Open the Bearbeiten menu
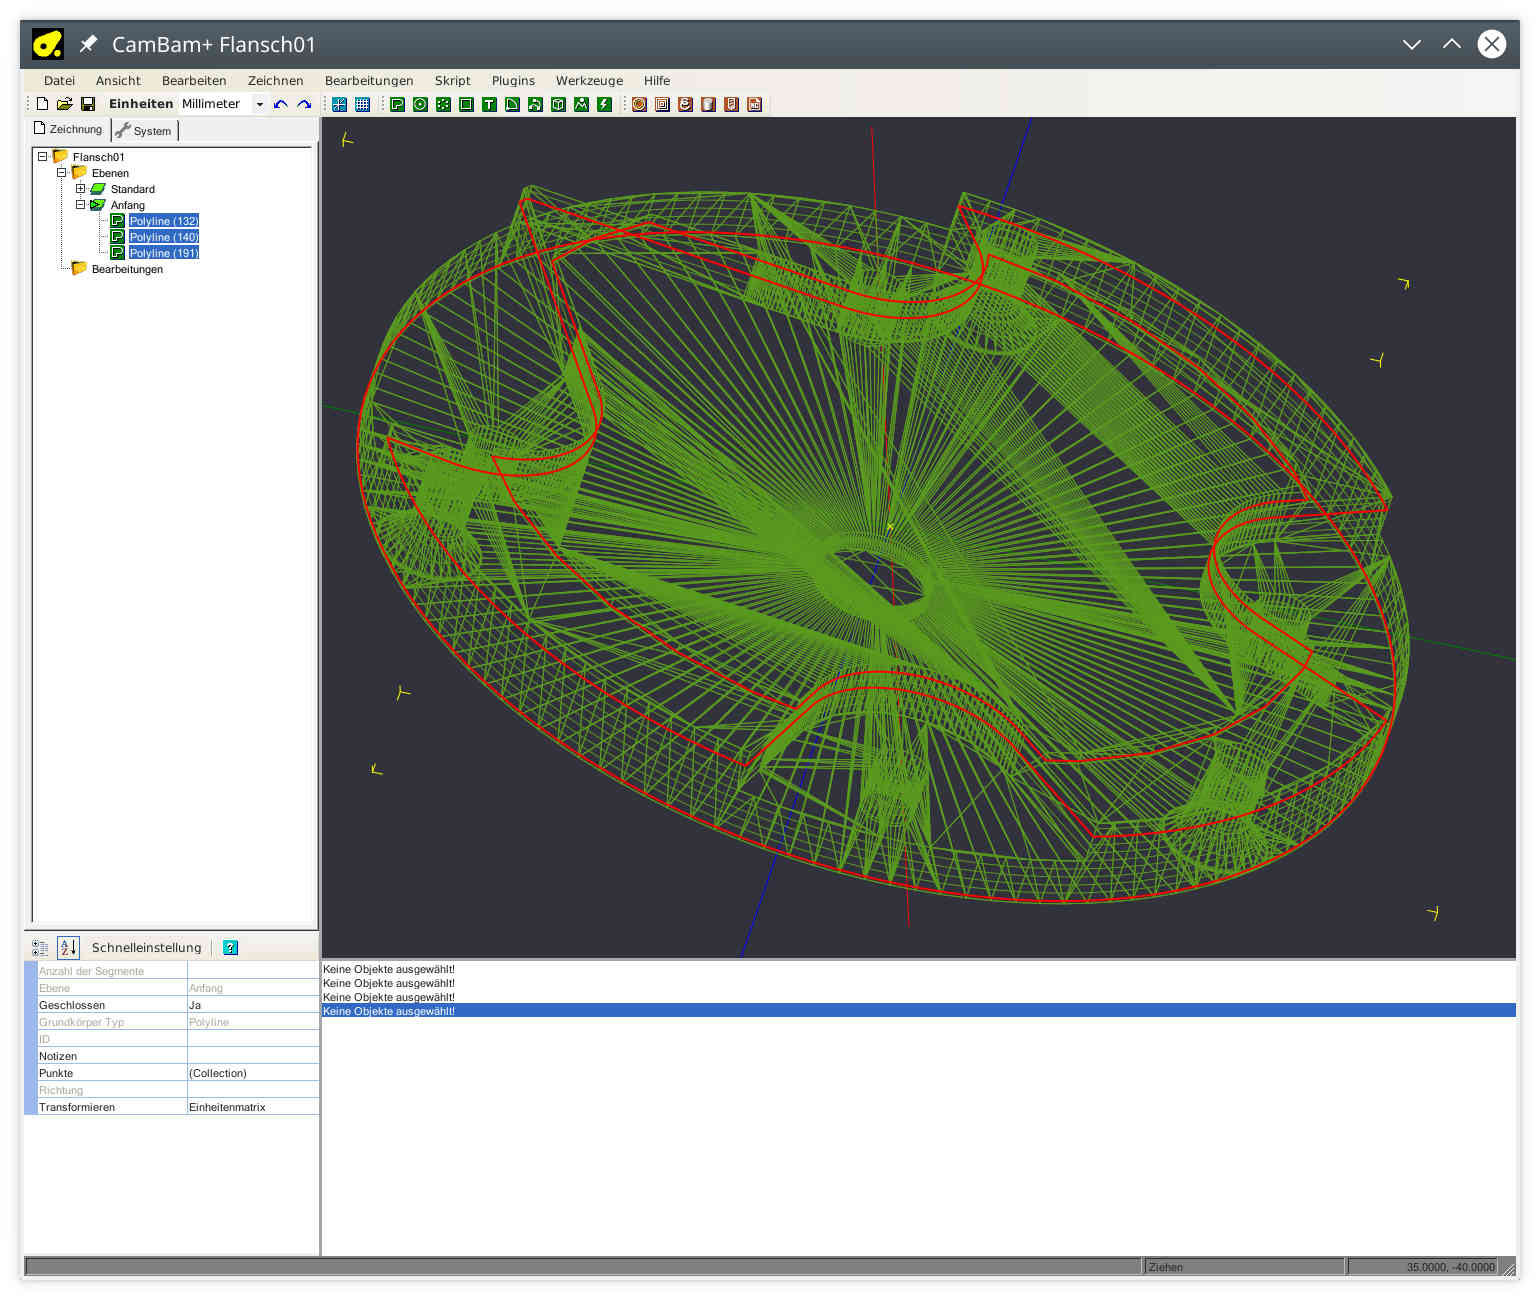Image resolution: width=1540 pixels, height=1300 pixels. click(194, 81)
